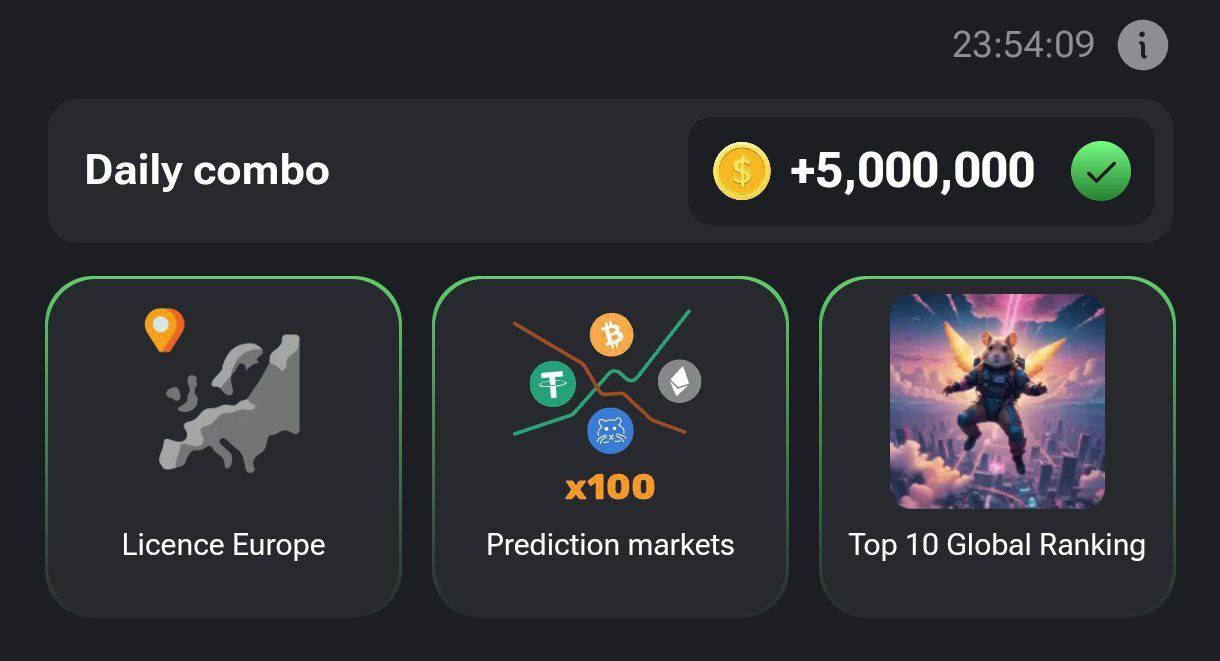Click the blue hamster coin icon

[610, 431]
